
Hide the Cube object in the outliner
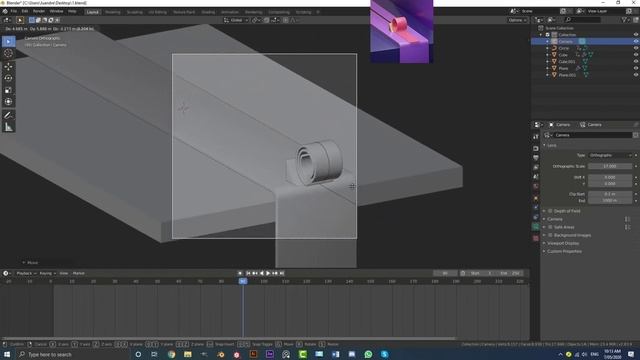coord(636,55)
